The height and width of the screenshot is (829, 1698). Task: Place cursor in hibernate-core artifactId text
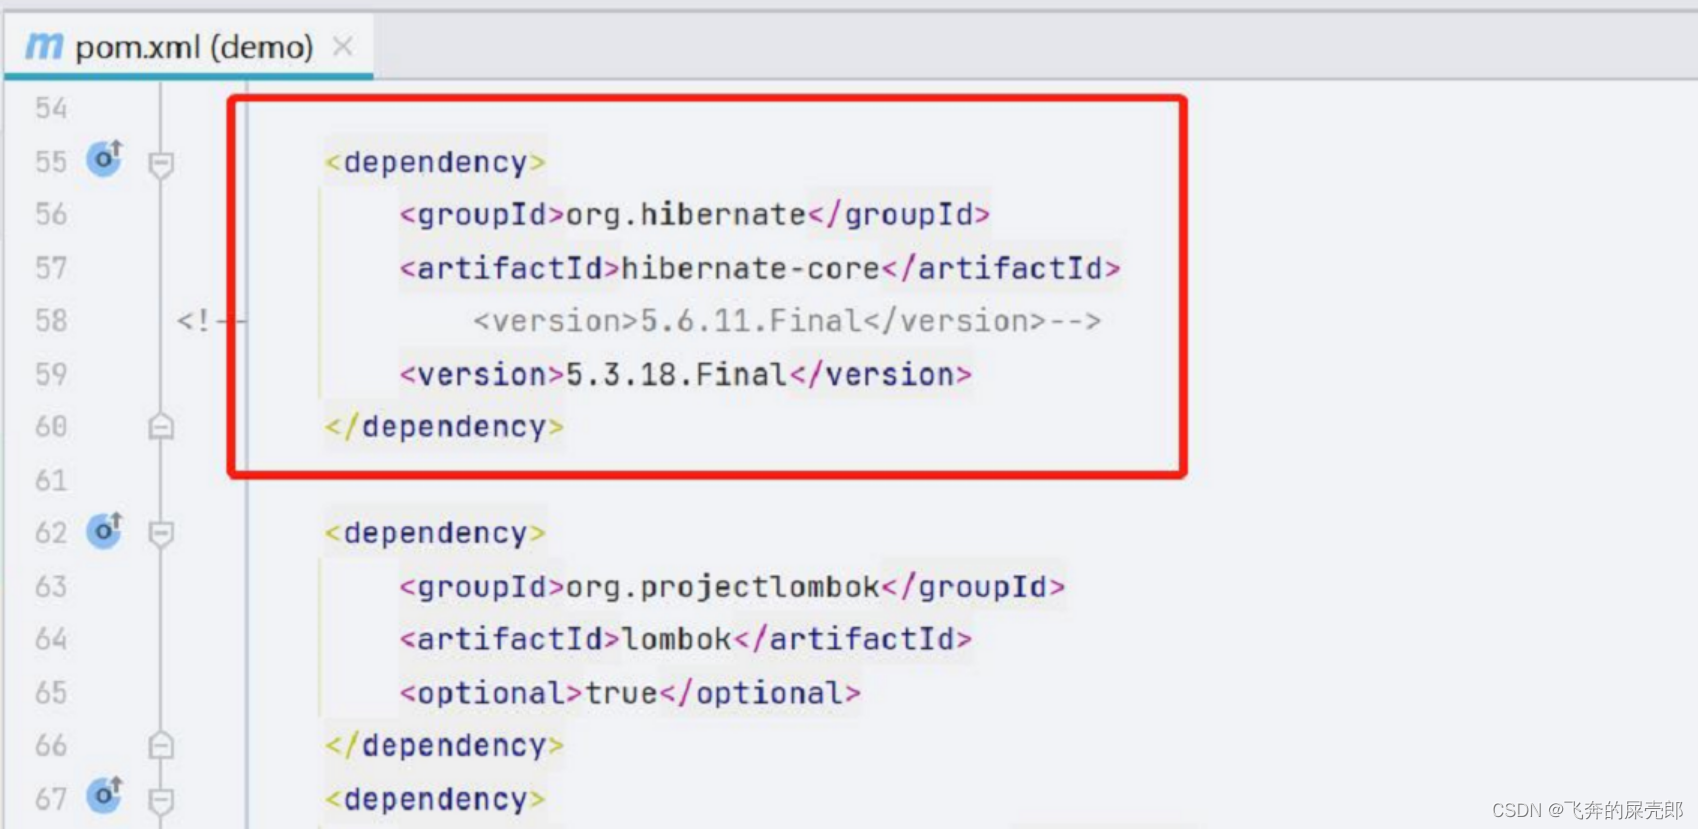(x=750, y=268)
